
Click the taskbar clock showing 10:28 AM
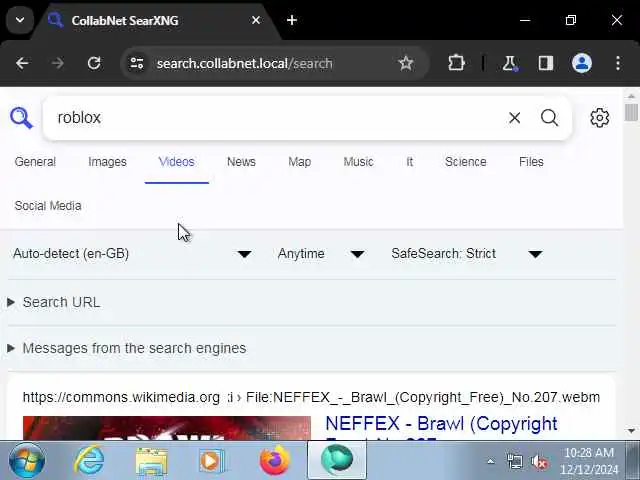(589, 461)
